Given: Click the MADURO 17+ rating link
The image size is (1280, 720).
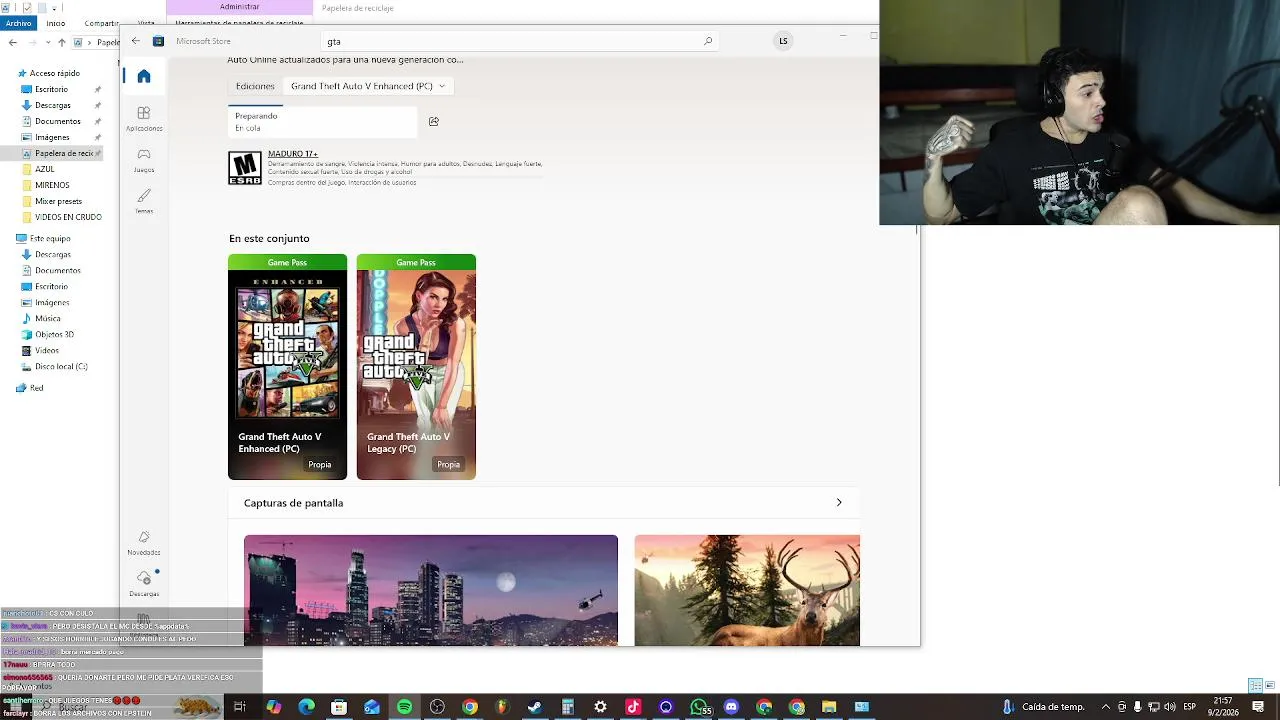Looking at the screenshot, I should (293, 154).
